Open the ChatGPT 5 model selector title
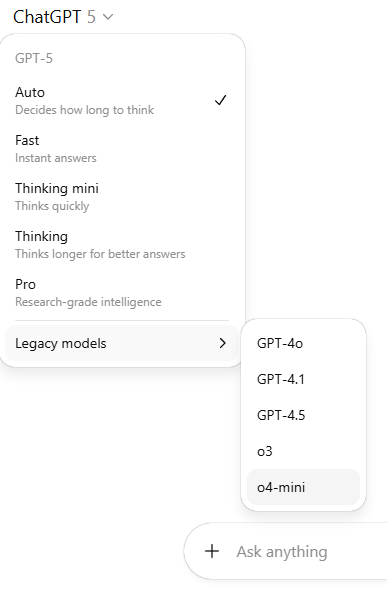 coord(63,17)
